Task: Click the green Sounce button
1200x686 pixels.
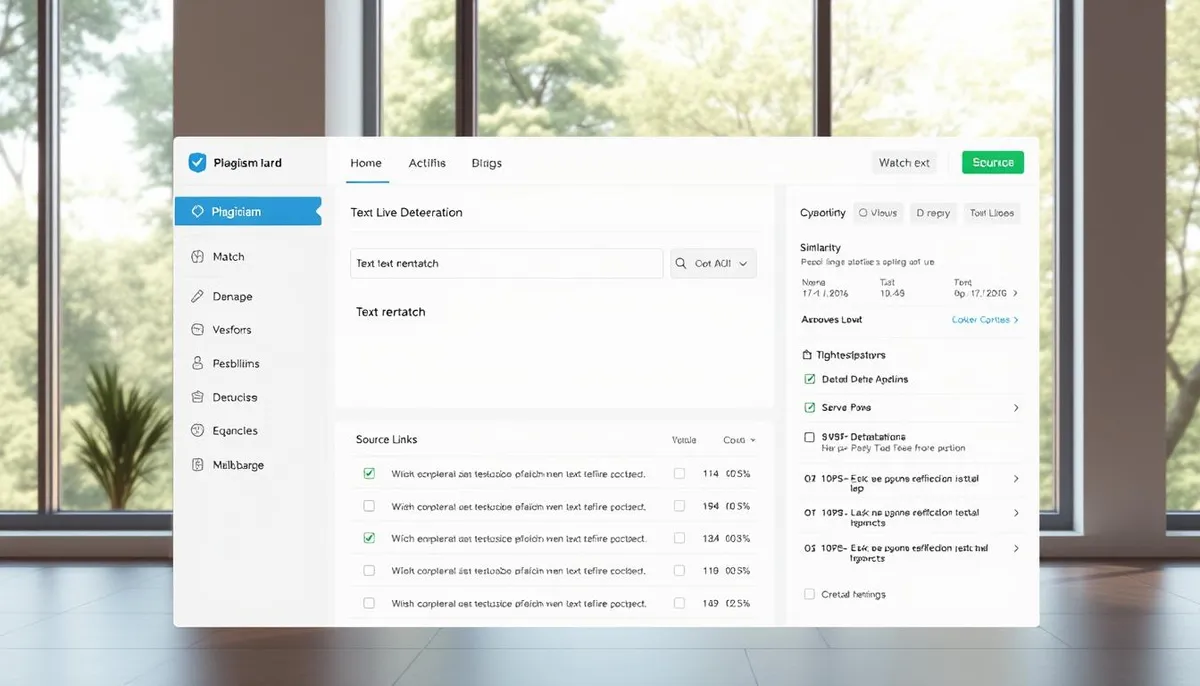Action: point(993,163)
